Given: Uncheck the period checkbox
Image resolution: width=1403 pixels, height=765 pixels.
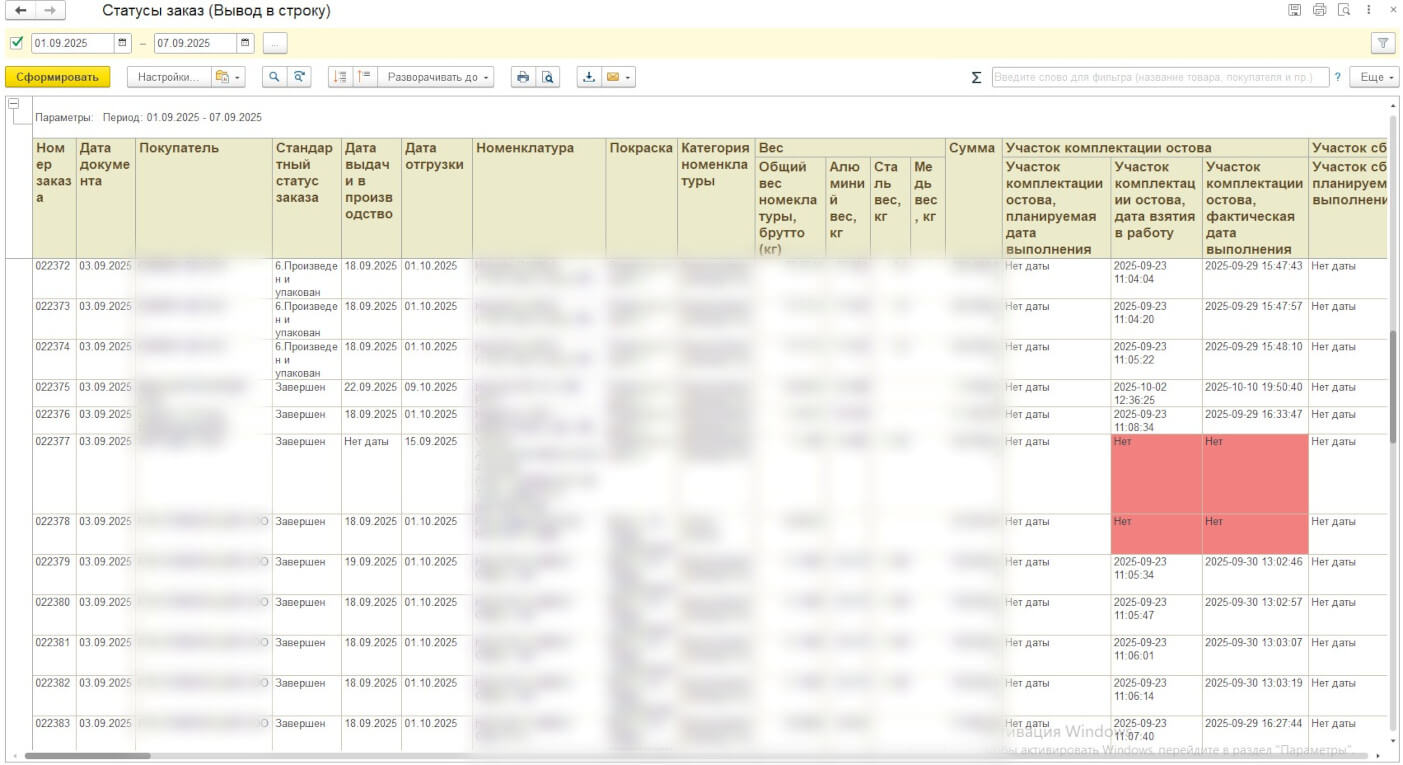Looking at the screenshot, I should [16, 43].
